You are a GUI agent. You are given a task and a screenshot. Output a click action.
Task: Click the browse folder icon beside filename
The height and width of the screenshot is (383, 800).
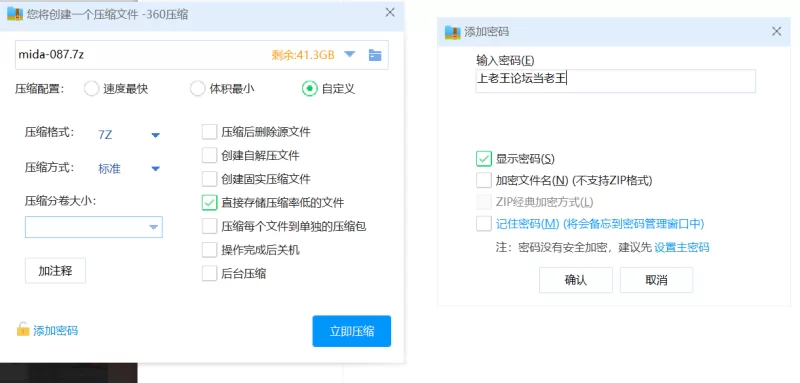pos(375,55)
